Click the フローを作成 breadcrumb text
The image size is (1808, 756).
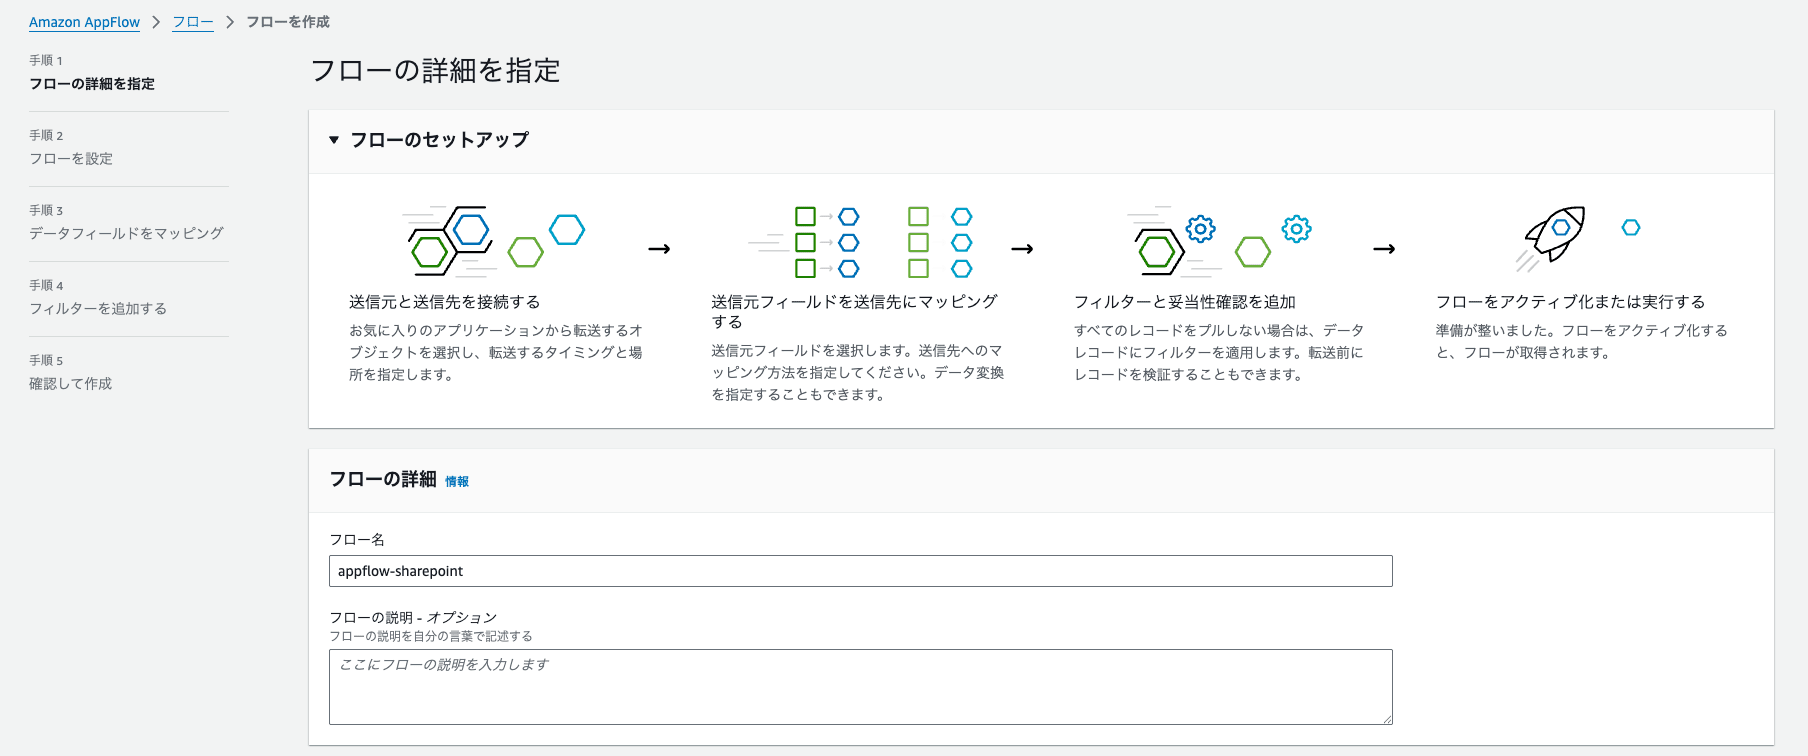pyautogui.click(x=288, y=22)
